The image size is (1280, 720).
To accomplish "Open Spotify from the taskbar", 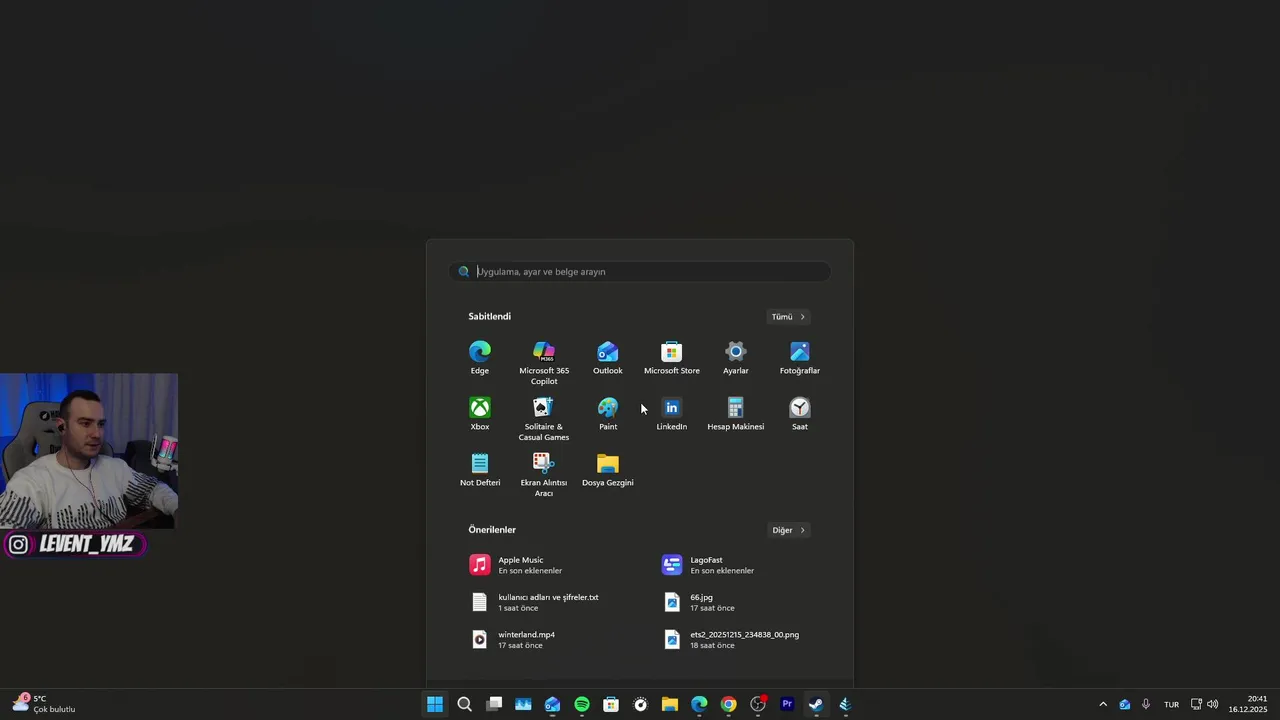I will click(582, 704).
